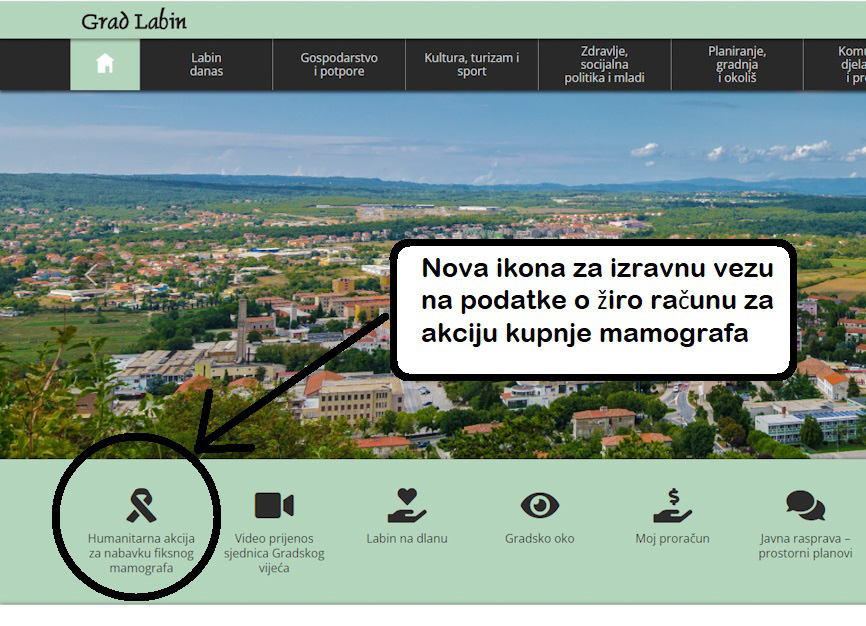Click the speech bubbles icon
Screen dimensions: 866x626
[x=805, y=505]
